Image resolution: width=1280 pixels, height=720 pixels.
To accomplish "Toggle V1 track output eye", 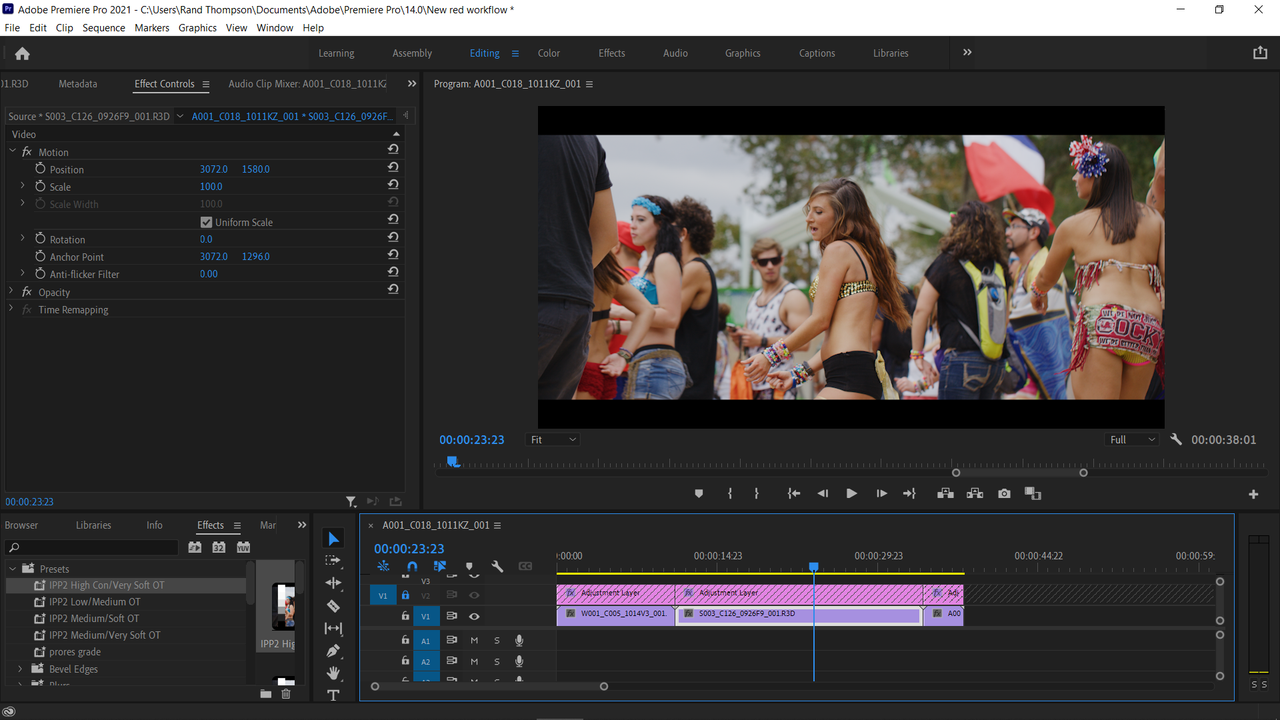I will [x=474, y=616].
